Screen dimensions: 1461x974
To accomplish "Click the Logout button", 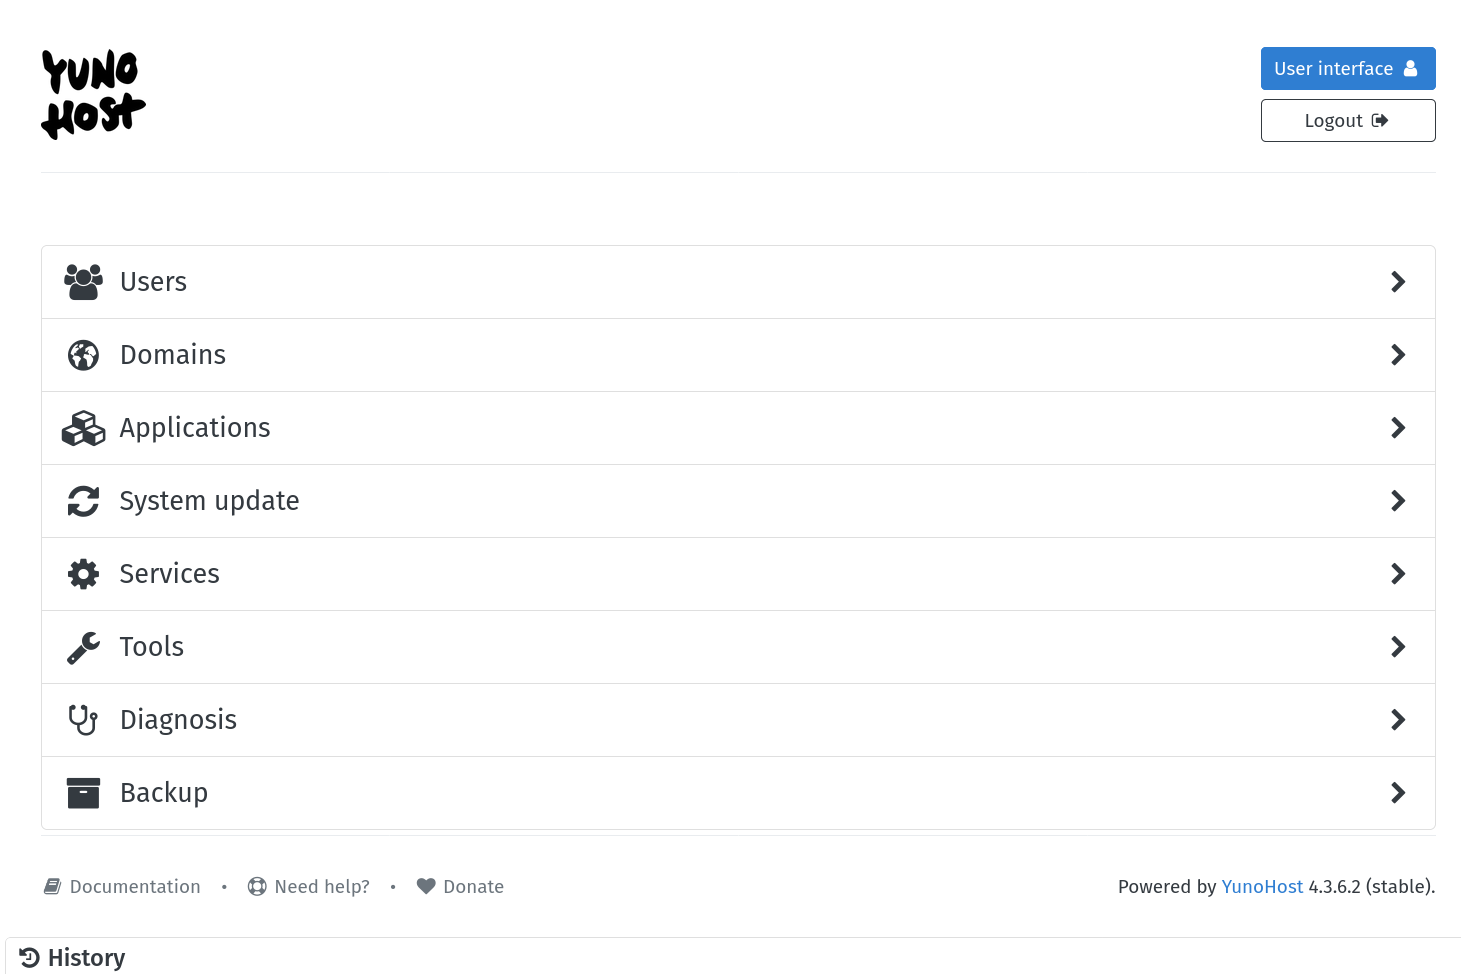I will click(1347, 120).
